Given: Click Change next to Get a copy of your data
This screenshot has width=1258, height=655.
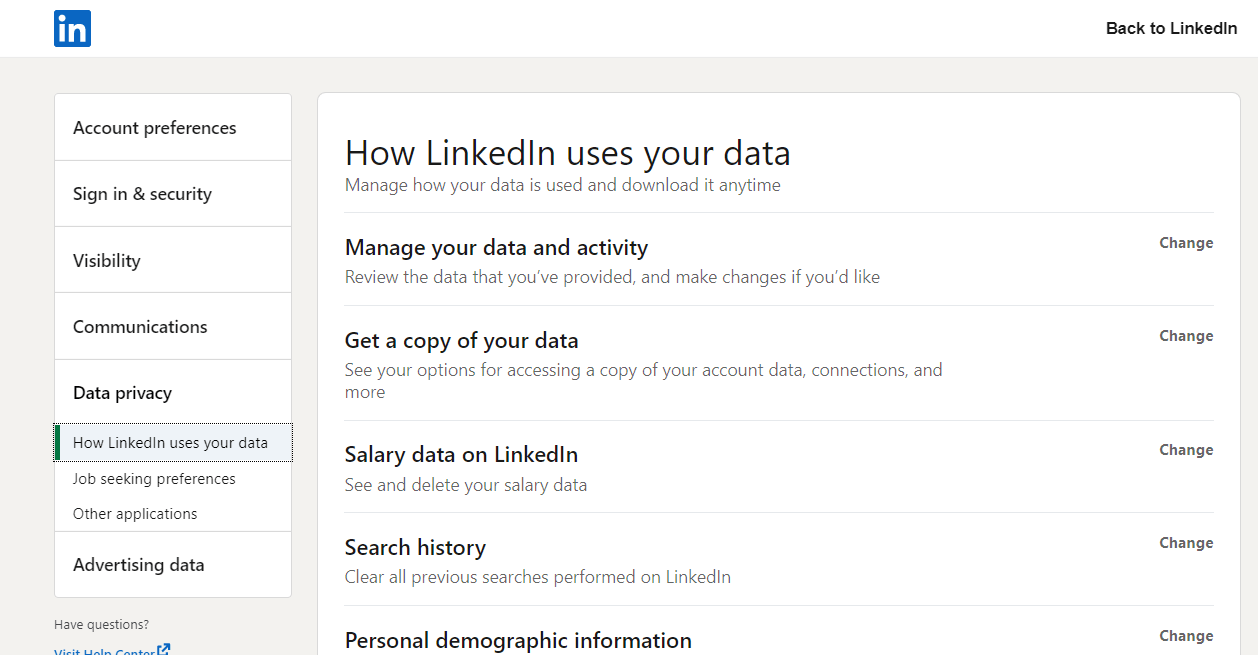Looking at the screenshot, I should pos(1186,335).
